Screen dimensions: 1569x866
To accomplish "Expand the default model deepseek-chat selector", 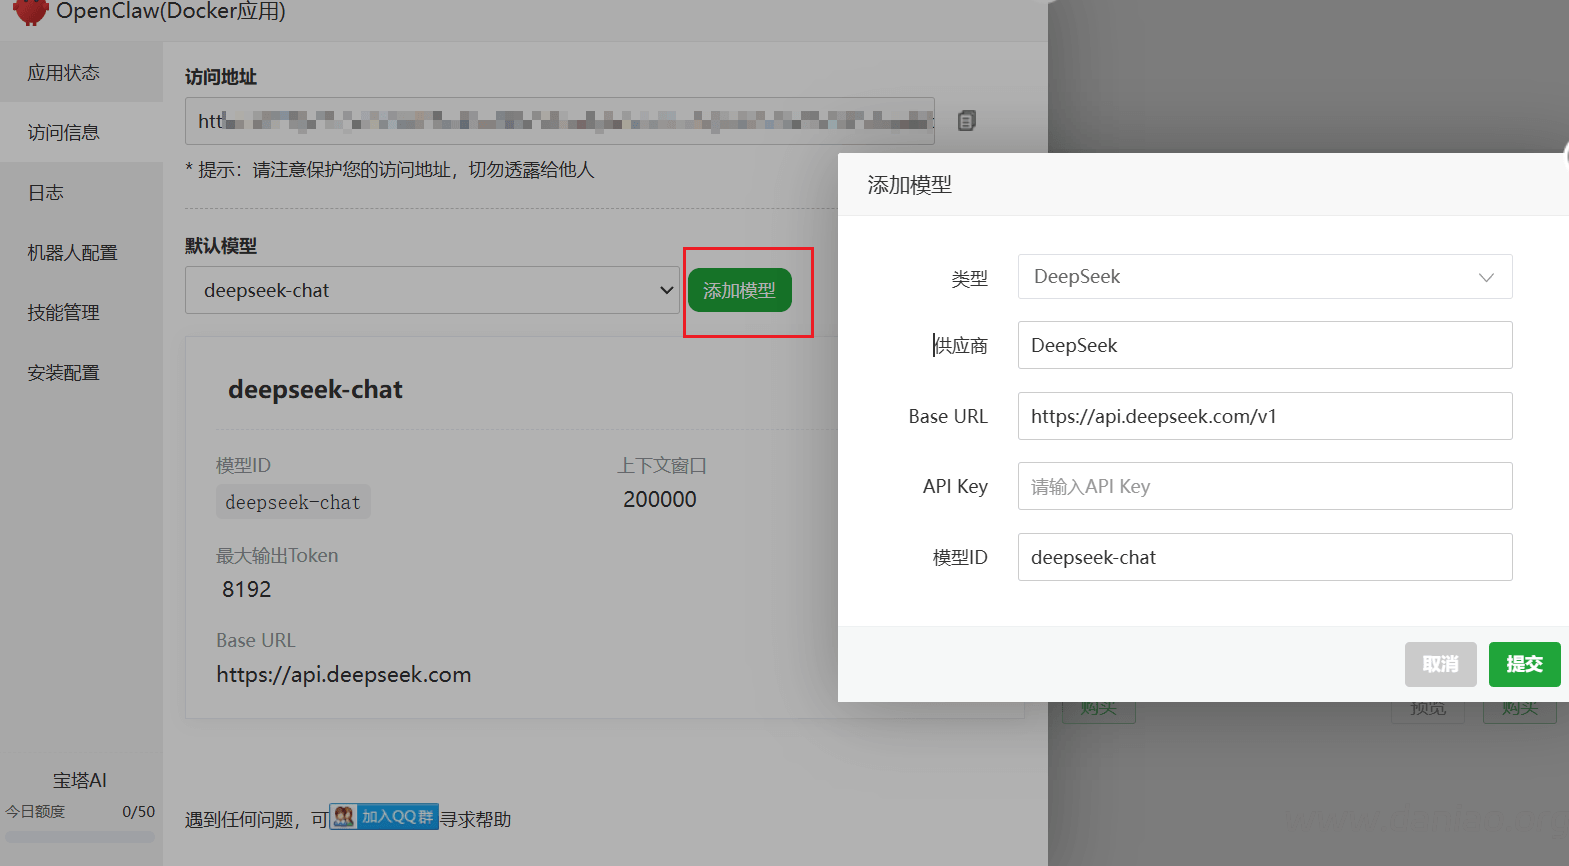I will (x=432, y=290).
